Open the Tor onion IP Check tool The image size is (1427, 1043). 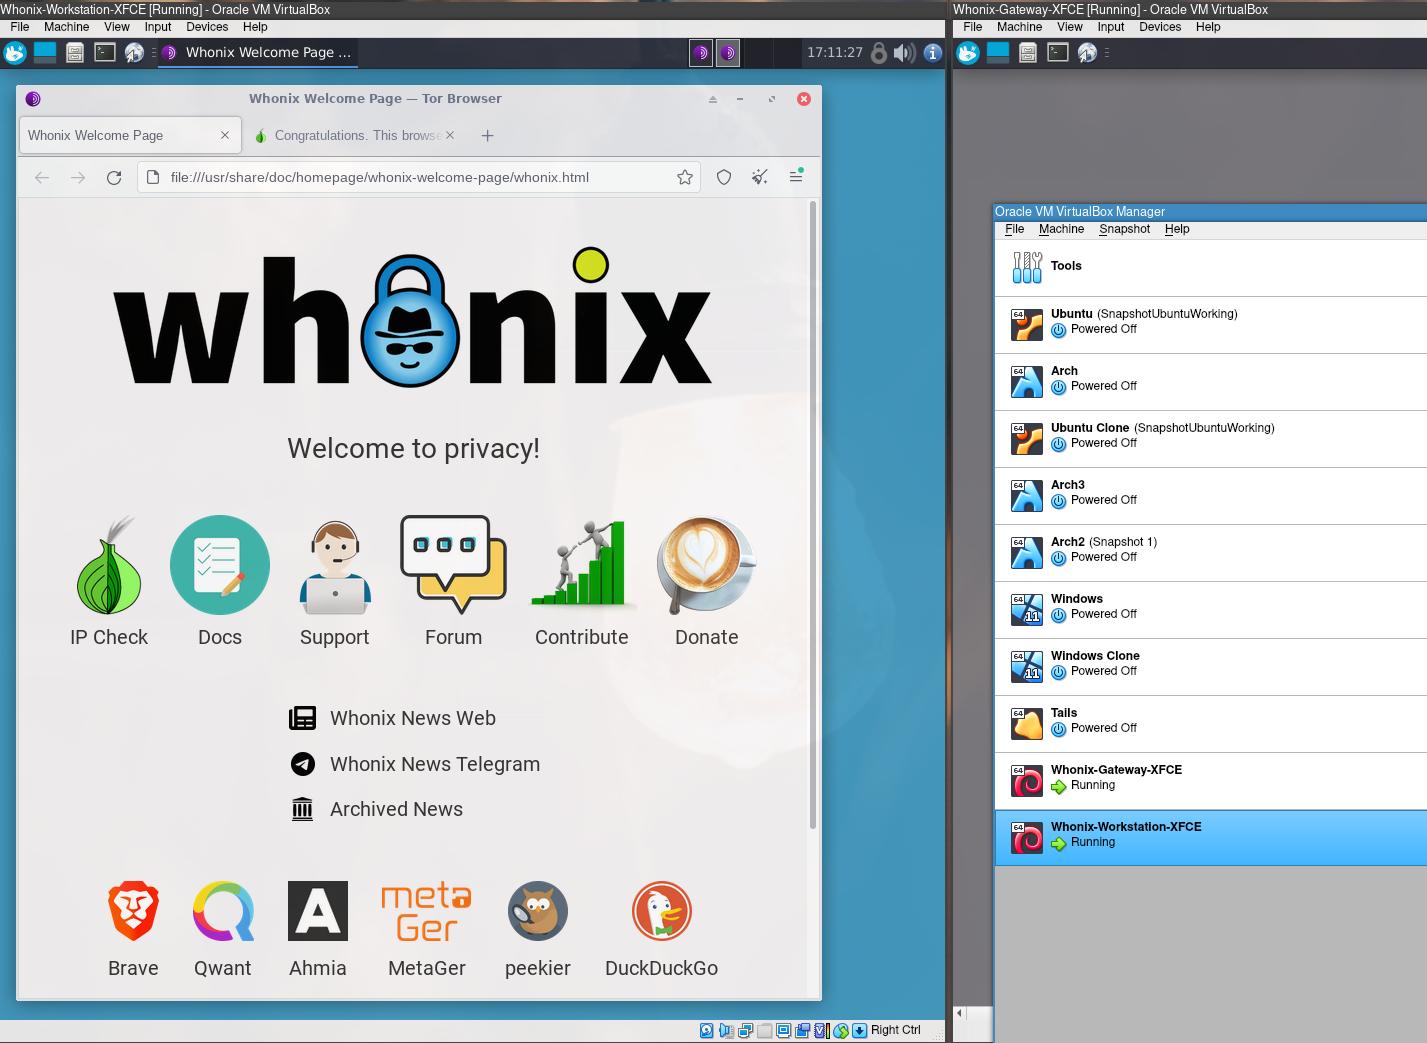(x=108, y=580)
